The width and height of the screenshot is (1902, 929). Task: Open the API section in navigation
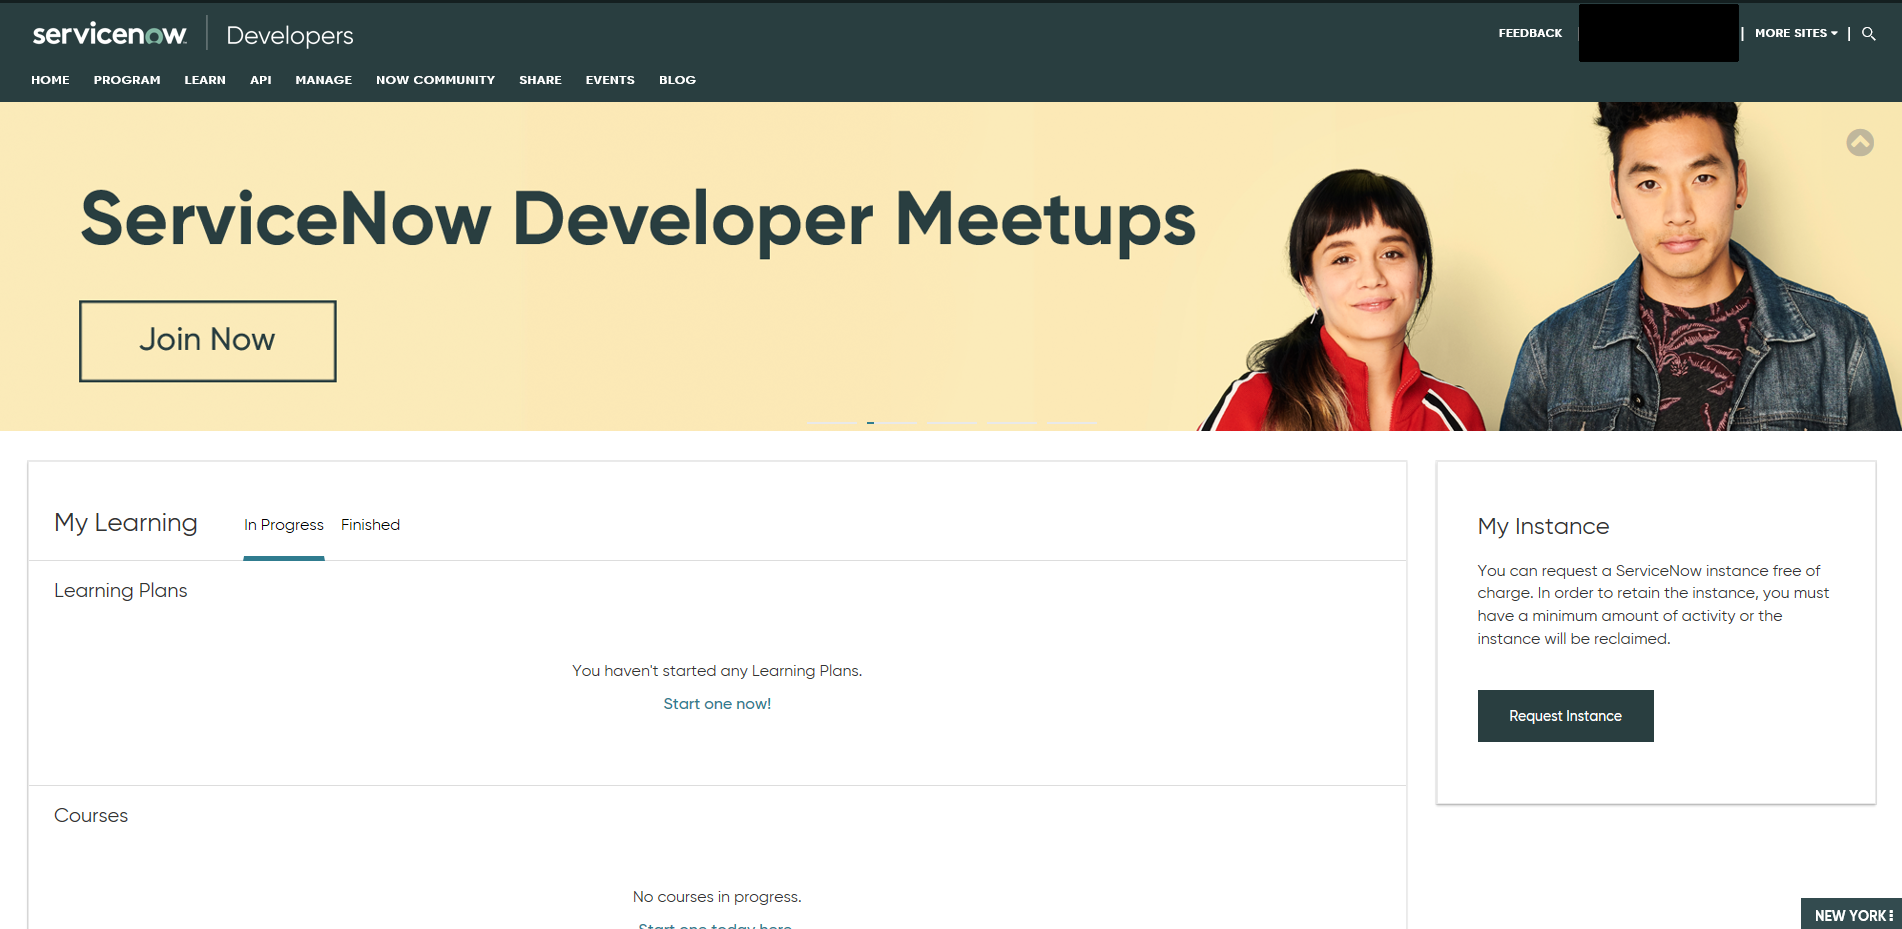pyautogui.click(x=260, y=80)
